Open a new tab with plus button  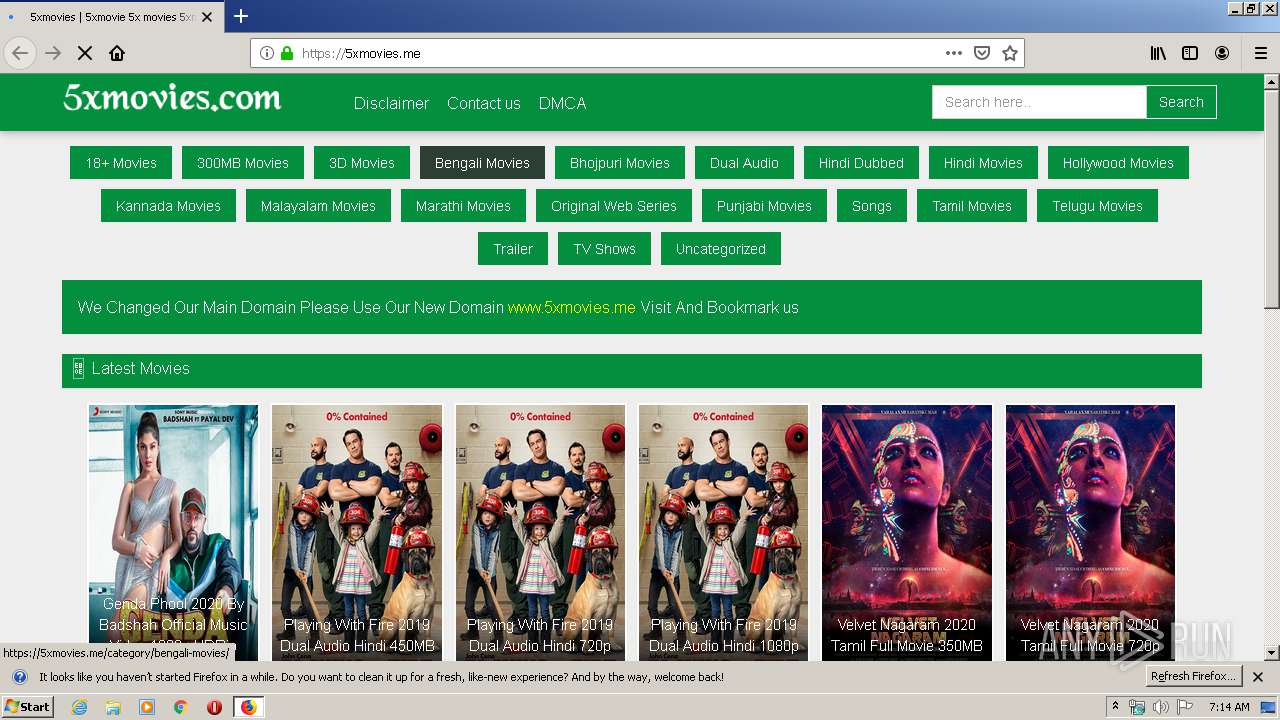(241, 16)
